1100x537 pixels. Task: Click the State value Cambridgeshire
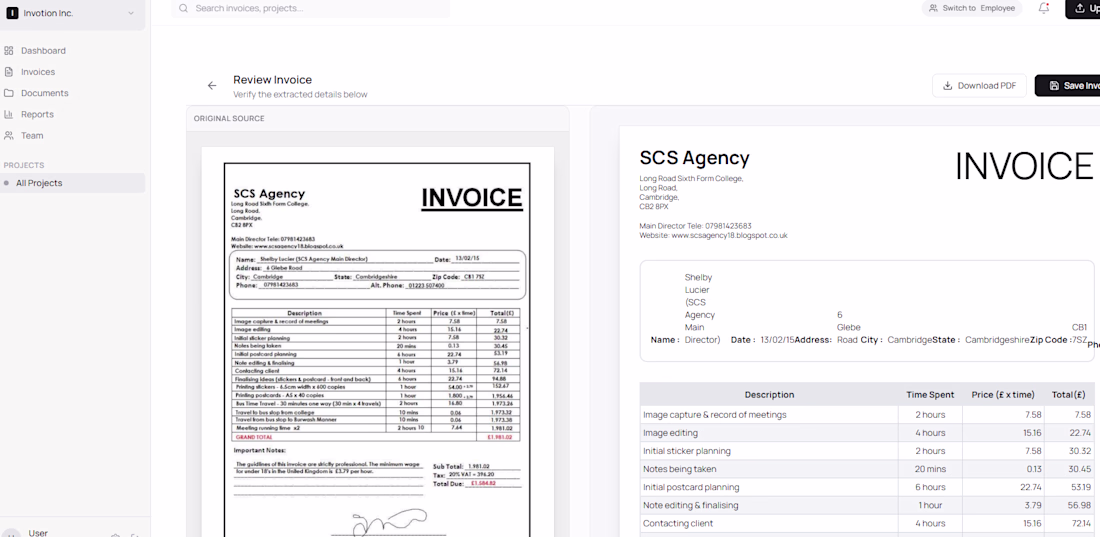coord(998,340)
